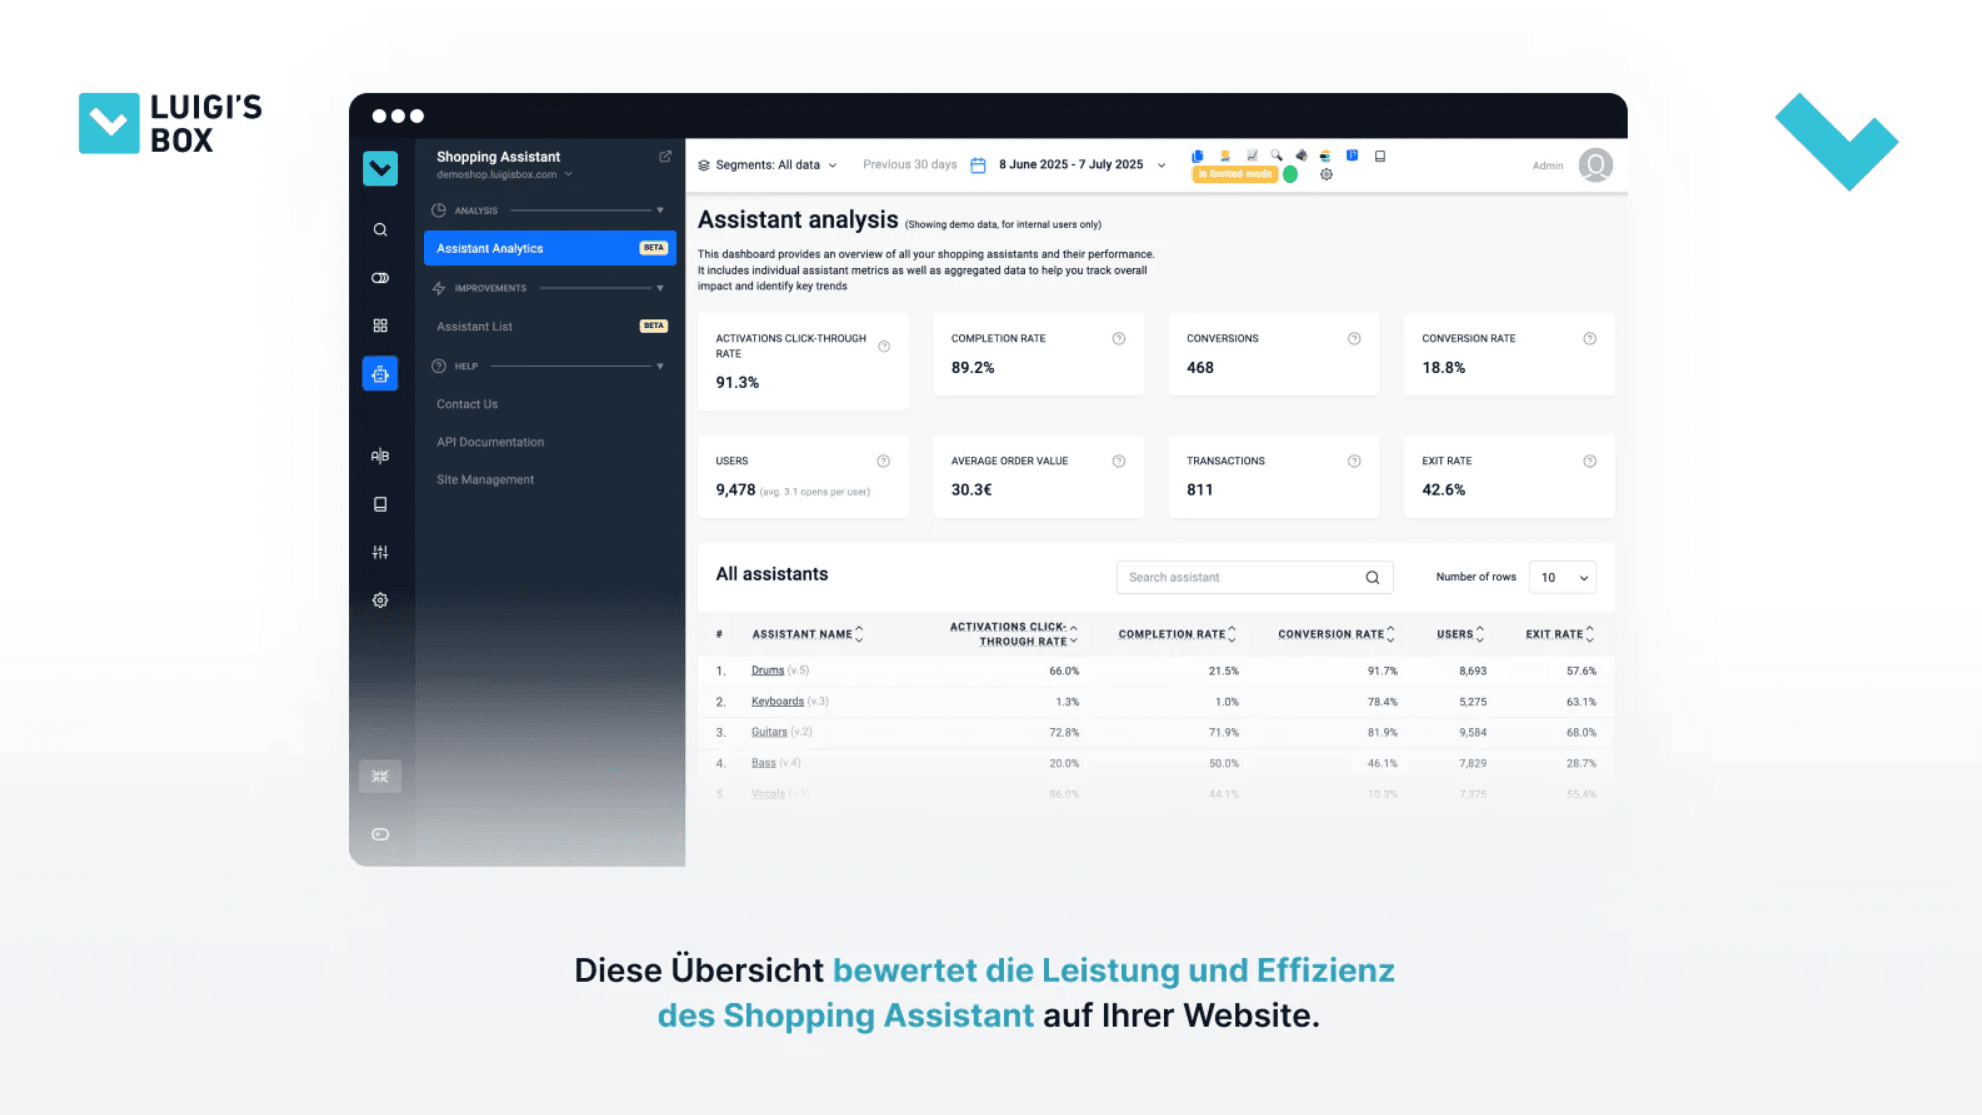1982x1115 pixels.
Task: Click the Luigi's Box logo in the dashboard sidebar
Action: 380,168
